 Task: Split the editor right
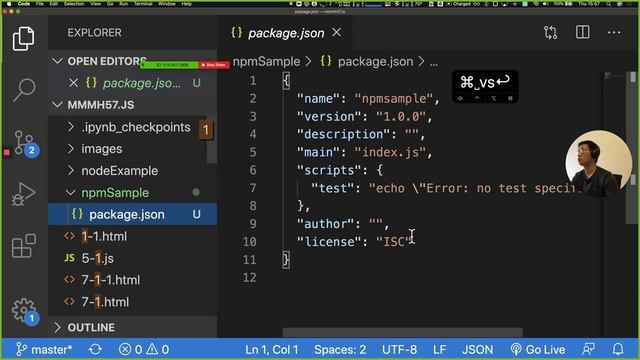click(582, 32)
